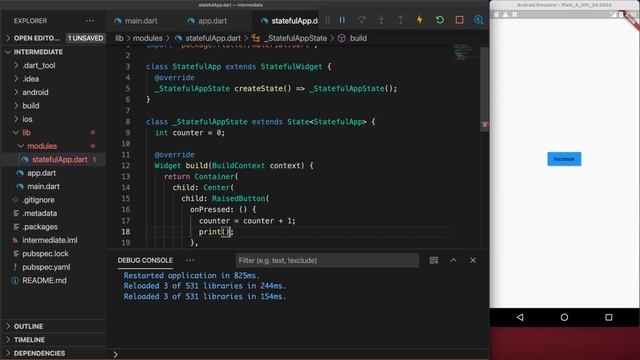The height and width of the screenshot is (360, 640).
Task: Close the Debug Console panel
Action: pos(473,260)
